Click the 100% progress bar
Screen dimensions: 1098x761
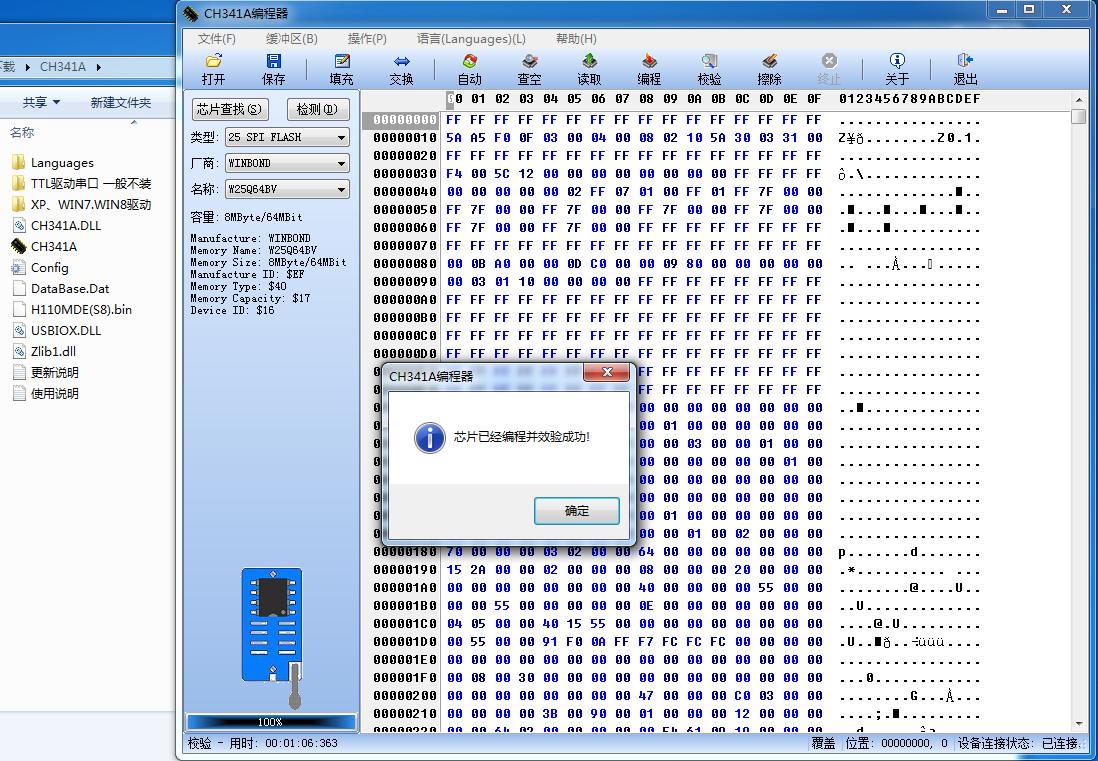[x=270, y=721]
